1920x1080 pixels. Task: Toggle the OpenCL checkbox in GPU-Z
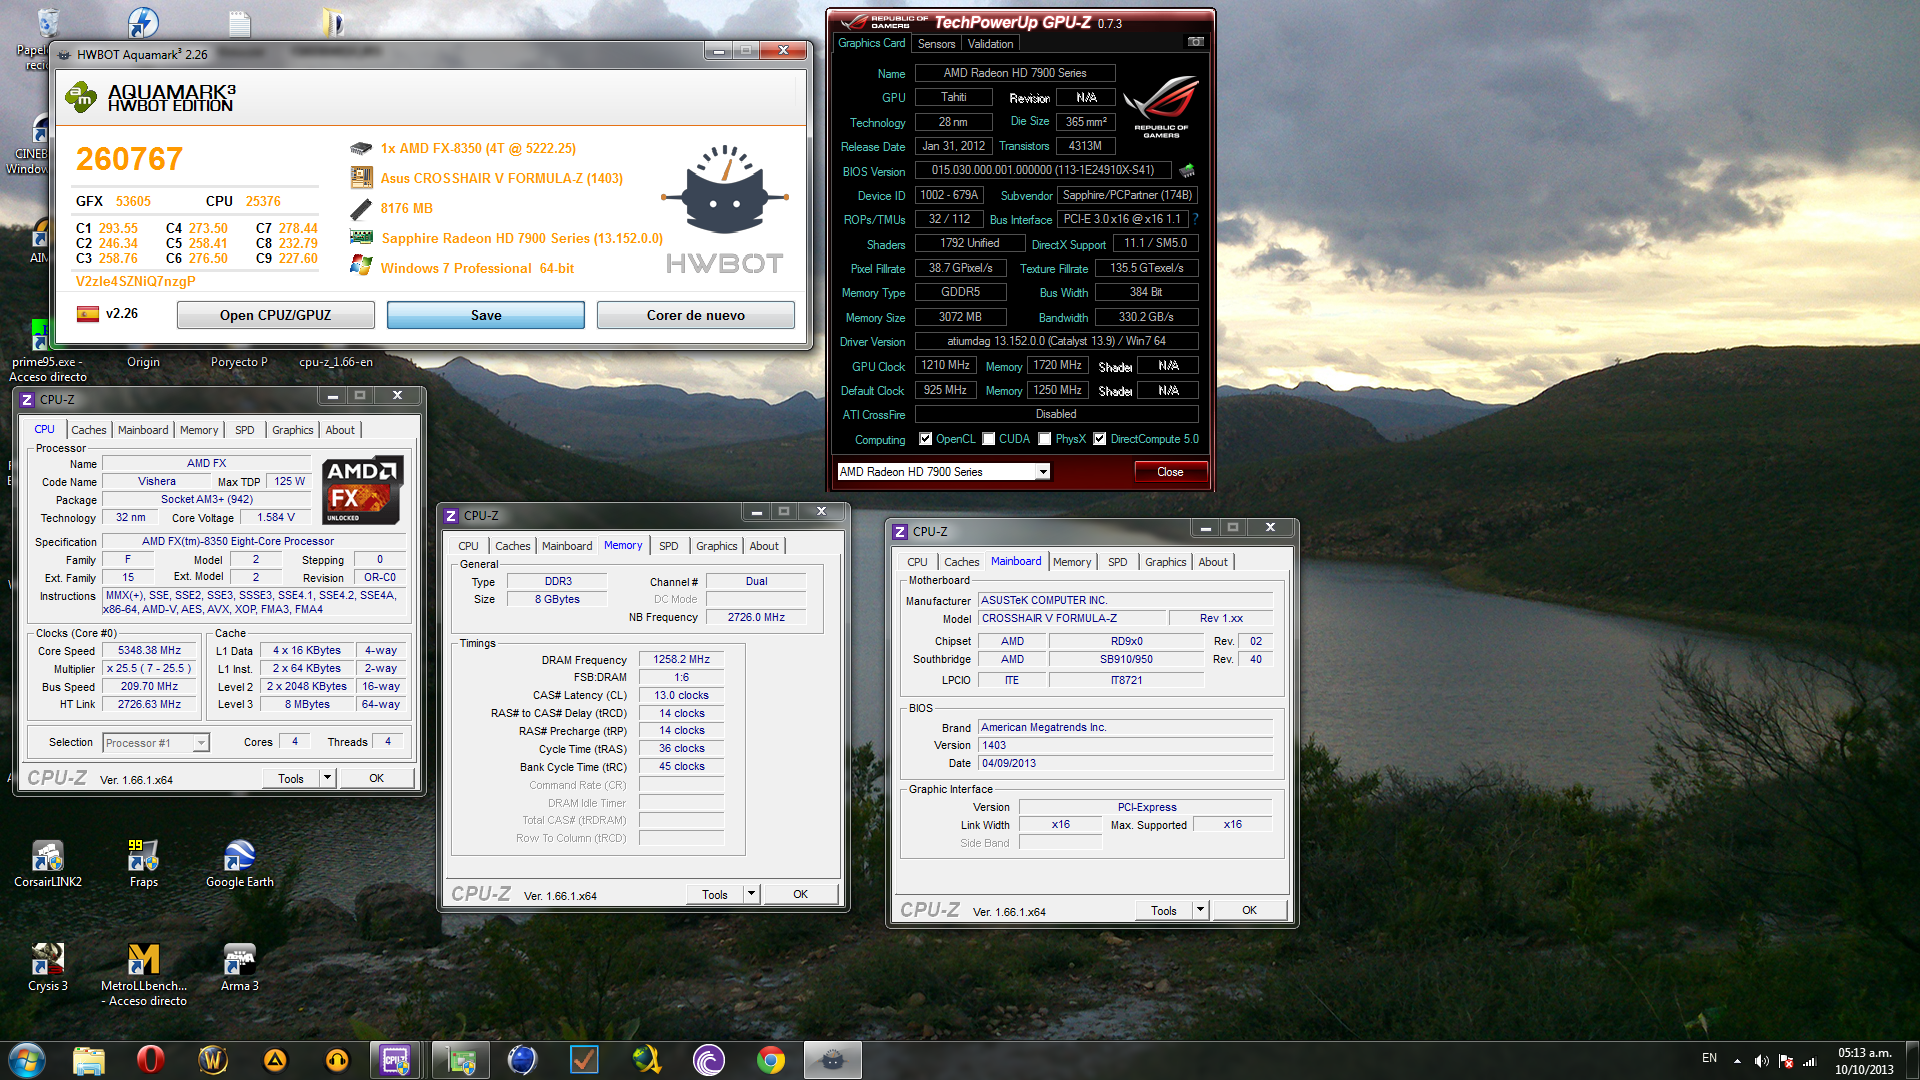926,439
